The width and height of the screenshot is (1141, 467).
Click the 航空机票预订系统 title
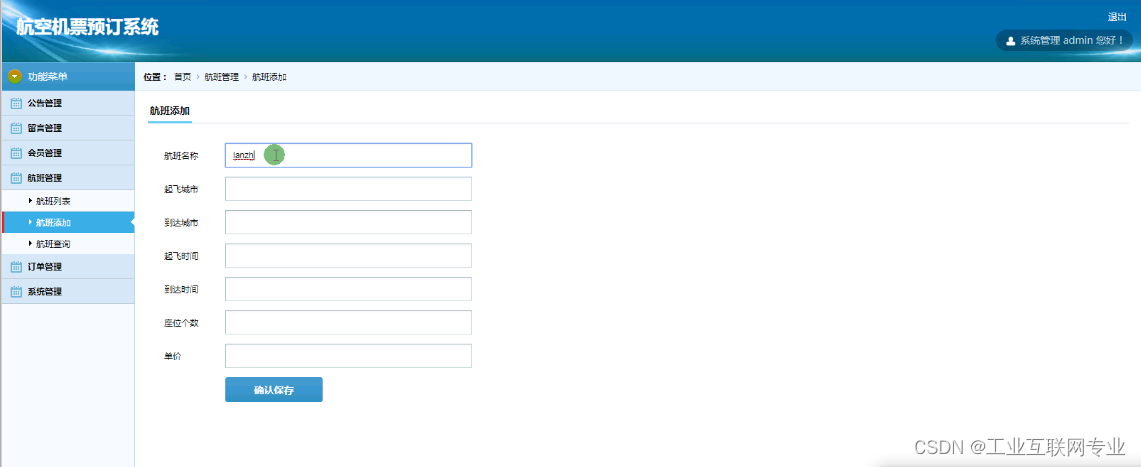tap(87, 28)
